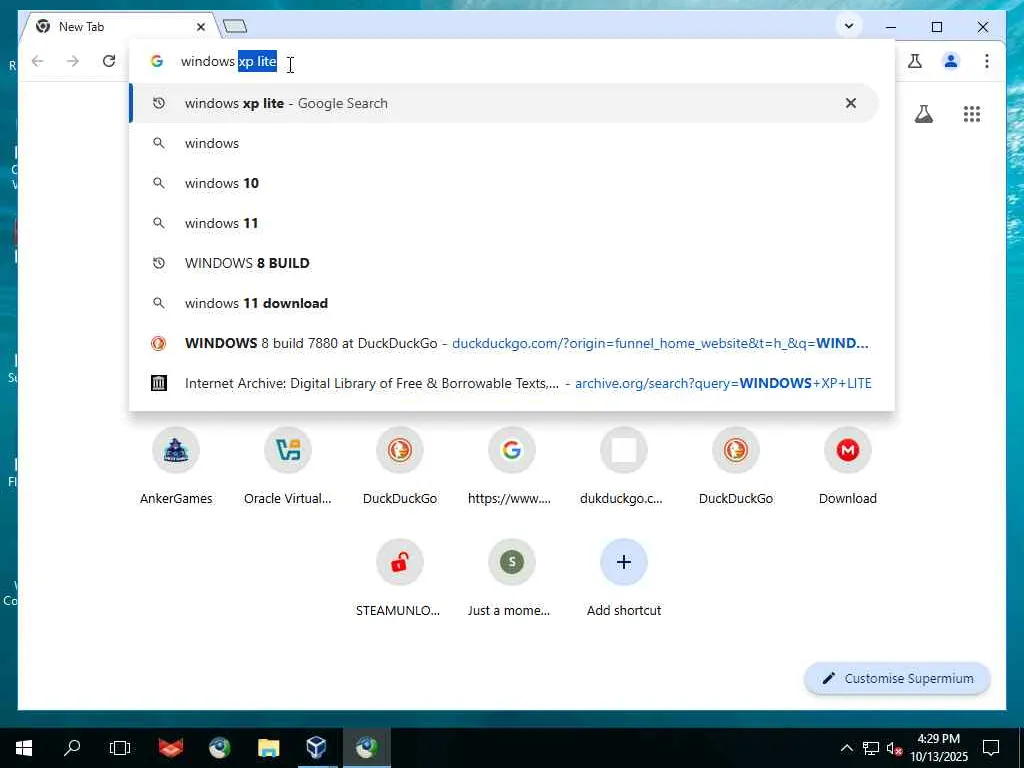1024x768 pixels.
Task: Open the DuckDuckGo Windows 8 build 7880 suggestion
Action: 504,344
